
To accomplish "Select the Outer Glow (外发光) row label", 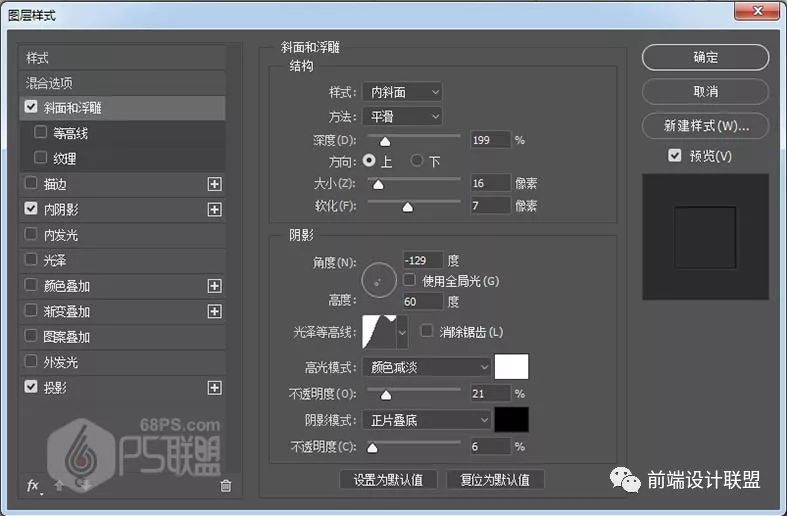I will point(61,362).
